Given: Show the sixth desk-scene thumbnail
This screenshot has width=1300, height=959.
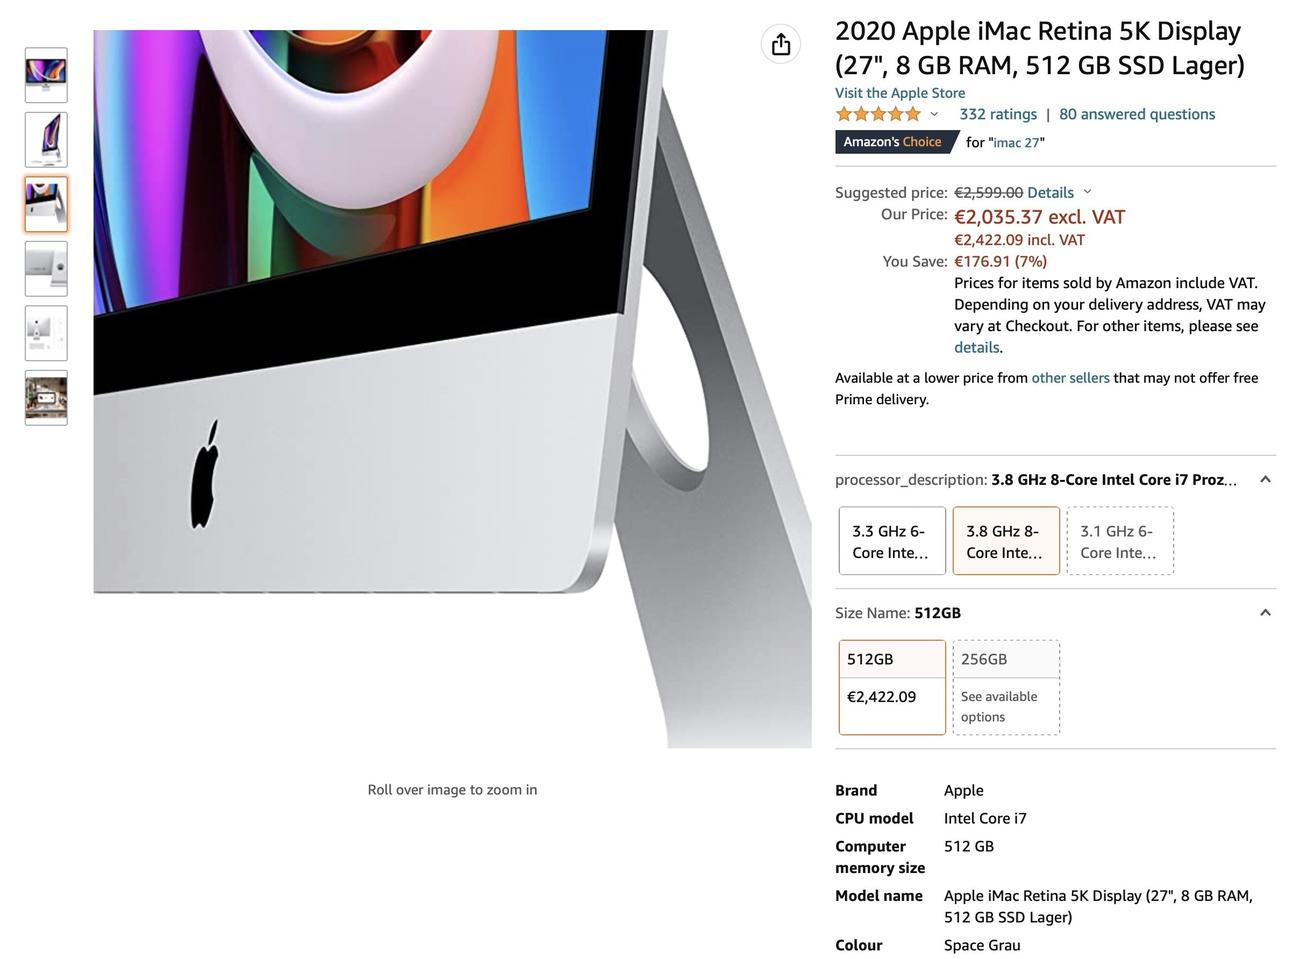Looking at the screenshot, I should 46,398.
